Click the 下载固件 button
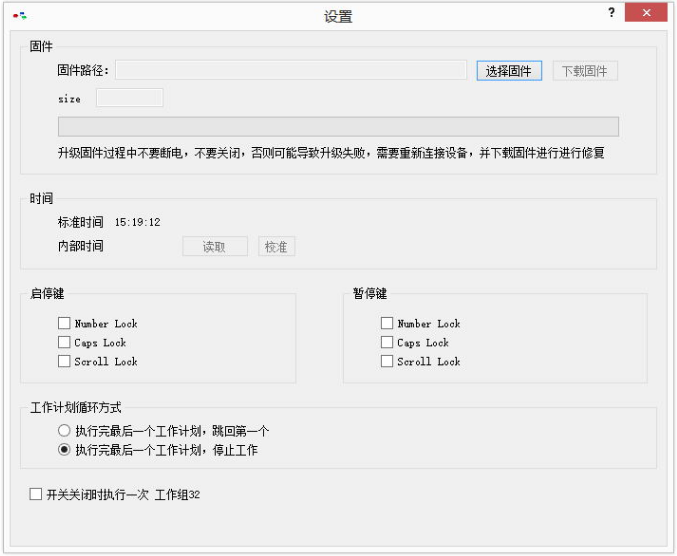The height and width of the screenshot is (556, 677). tap(585, 71)
